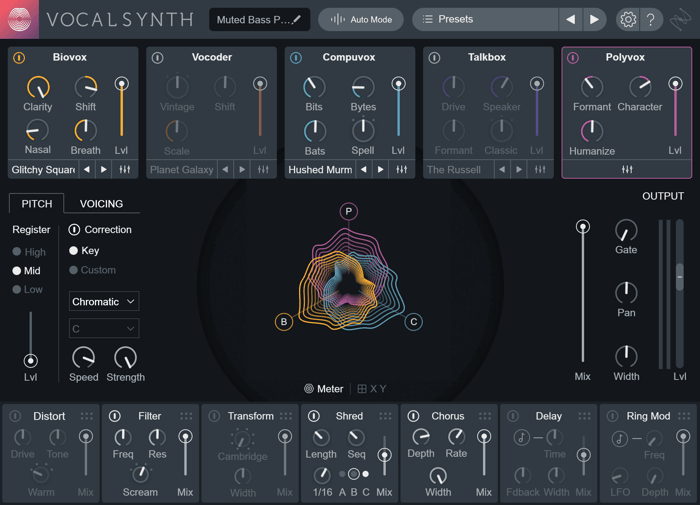Select next Compuvox preset arrow

380,169
